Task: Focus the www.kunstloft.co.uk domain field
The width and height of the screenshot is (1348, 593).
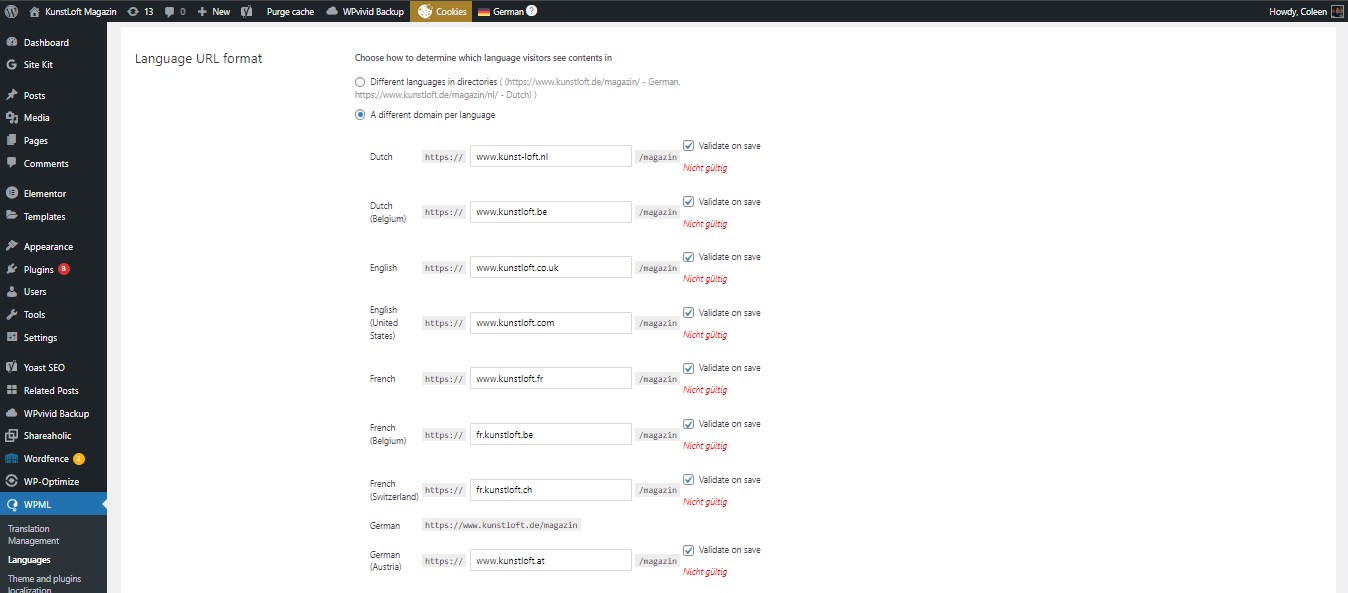Action: [x=551, y=268]
